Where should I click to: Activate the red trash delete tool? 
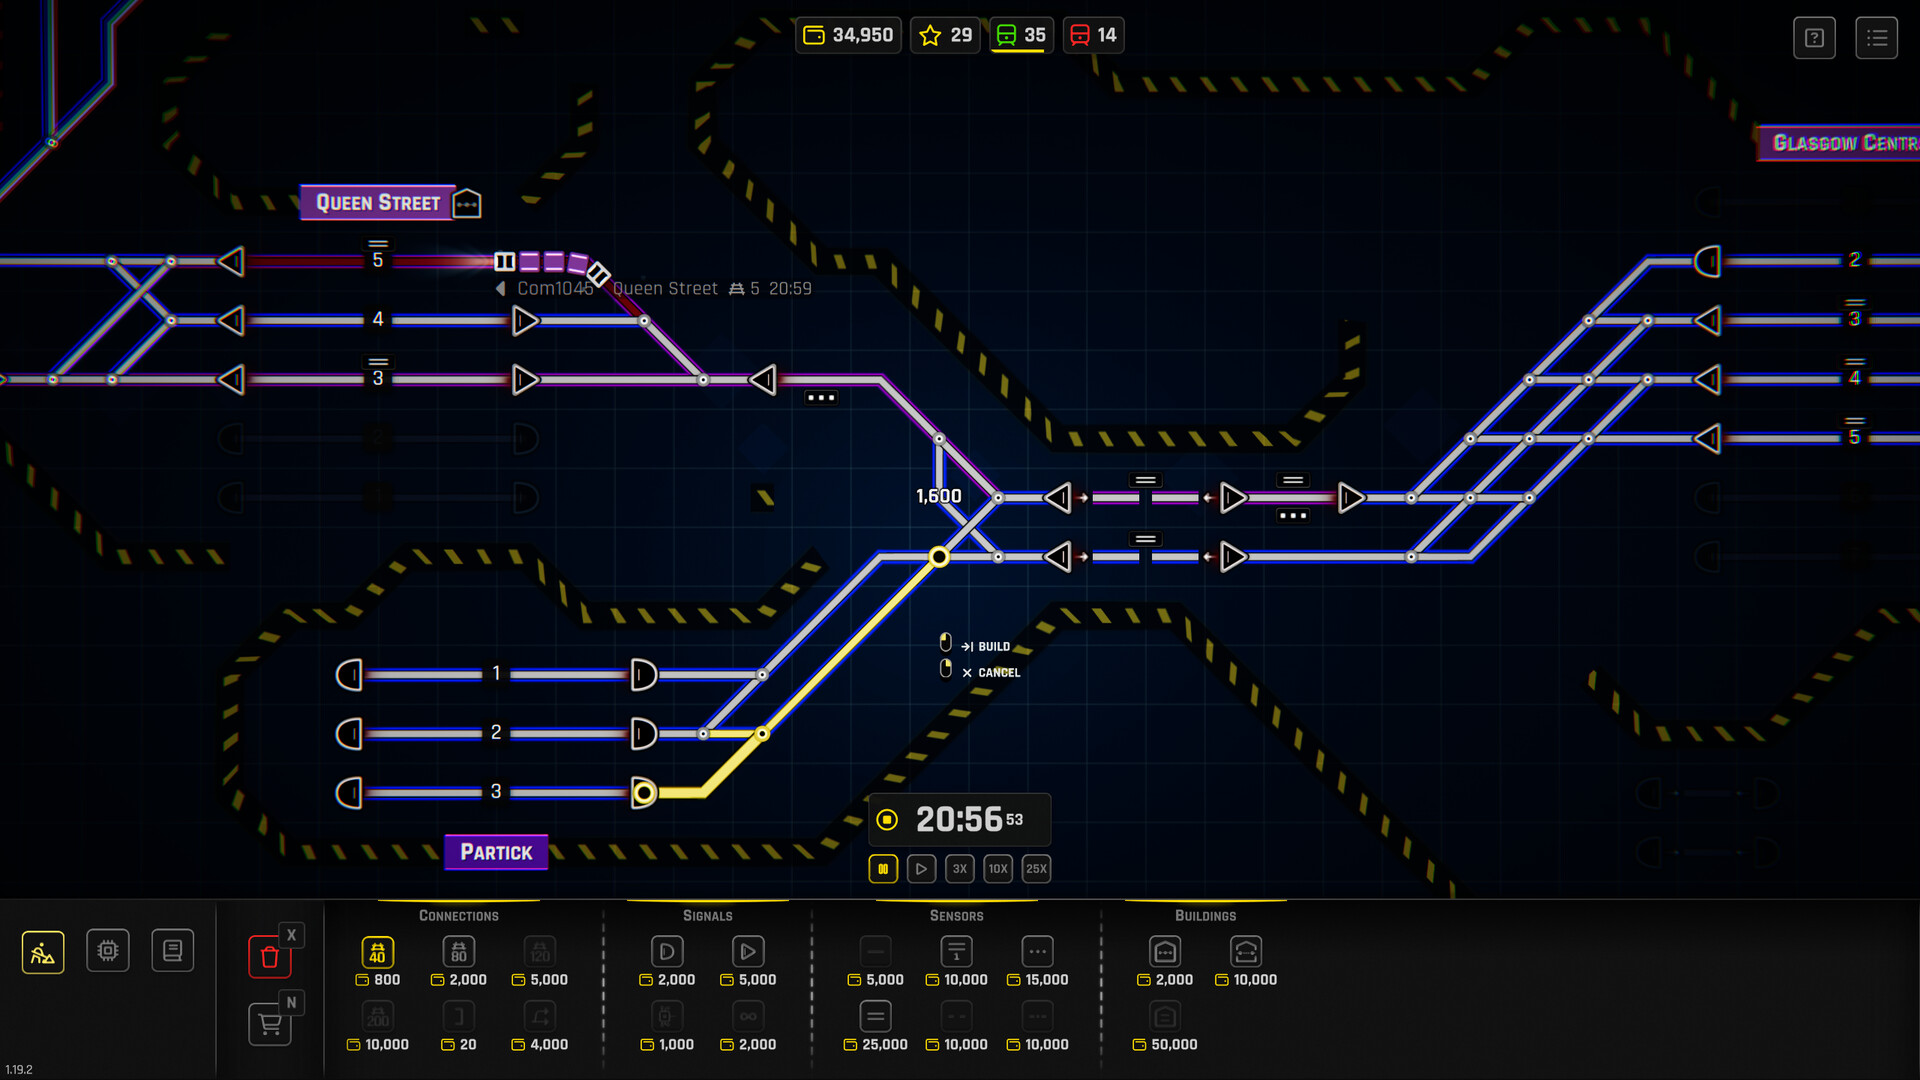pos(269,957)
